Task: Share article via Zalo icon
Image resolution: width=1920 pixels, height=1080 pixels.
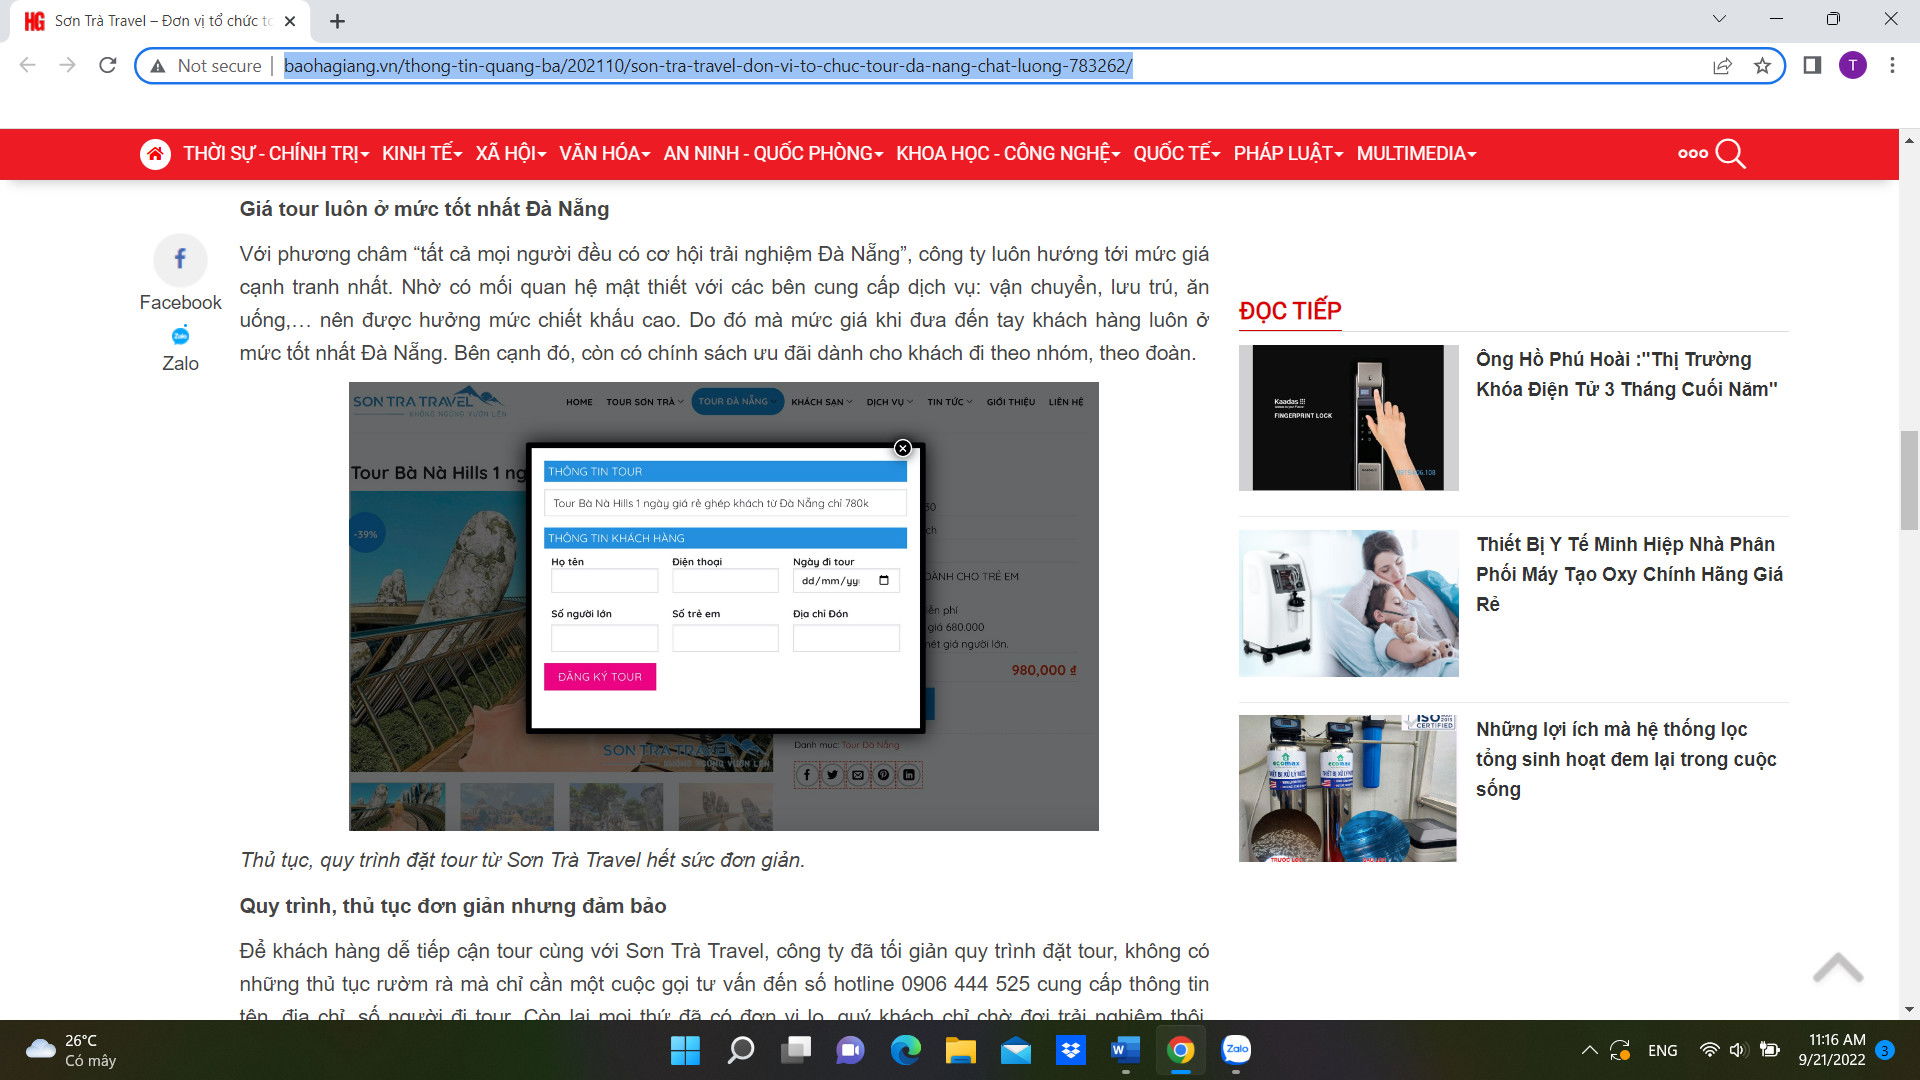Action: tap(180, 335)
